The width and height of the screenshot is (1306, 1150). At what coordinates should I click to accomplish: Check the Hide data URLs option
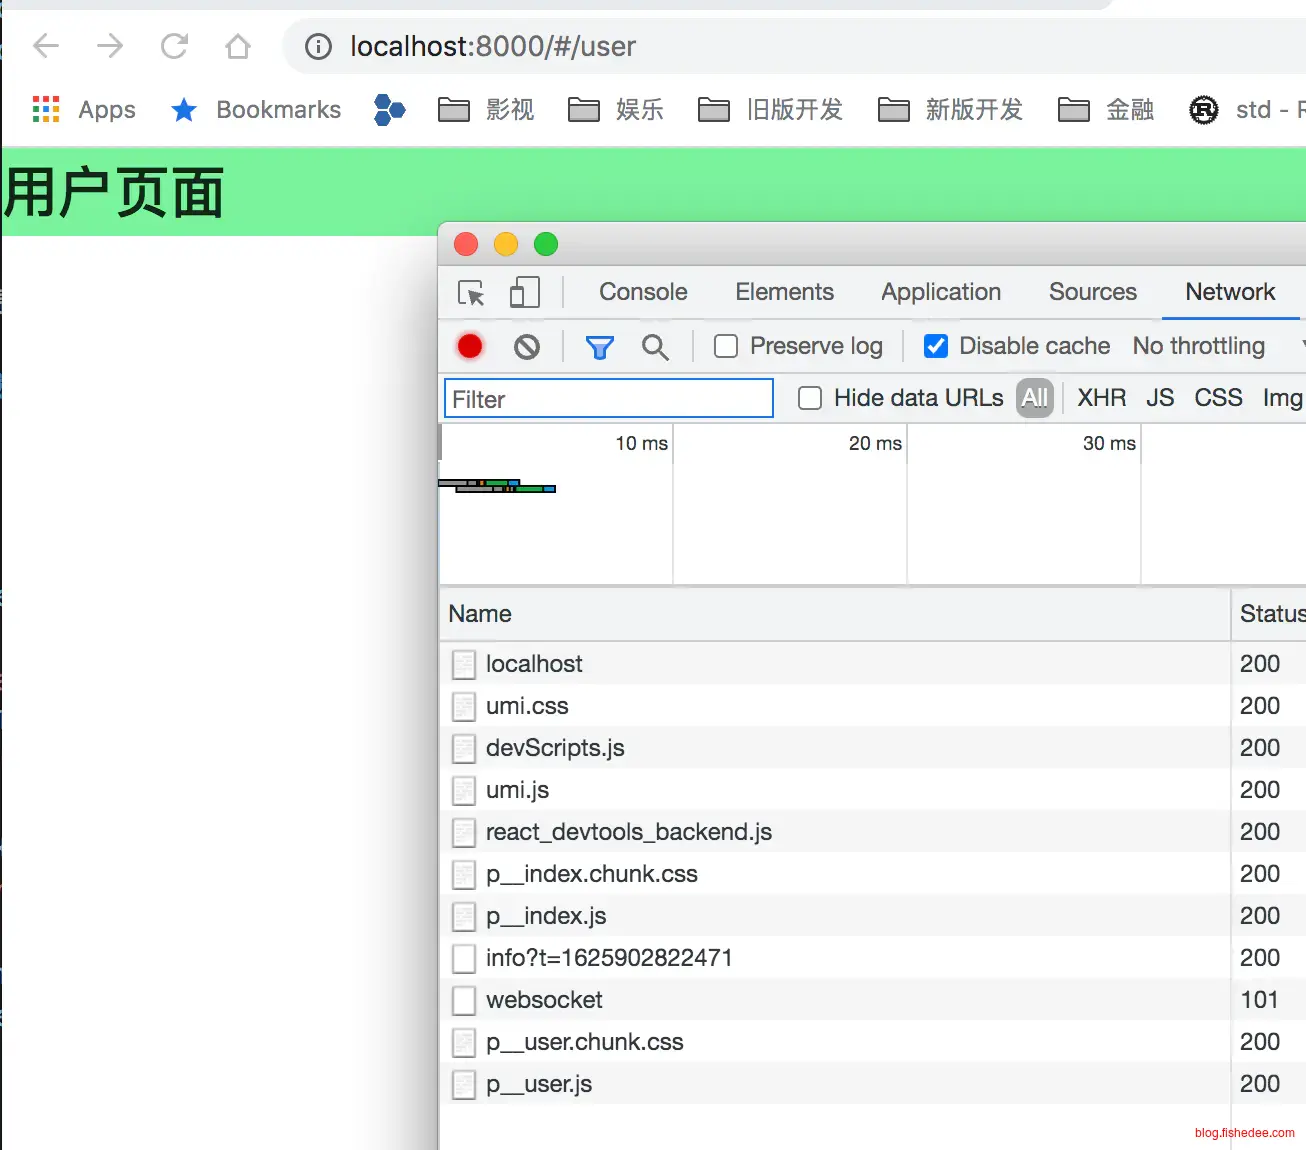coord(810,398)
